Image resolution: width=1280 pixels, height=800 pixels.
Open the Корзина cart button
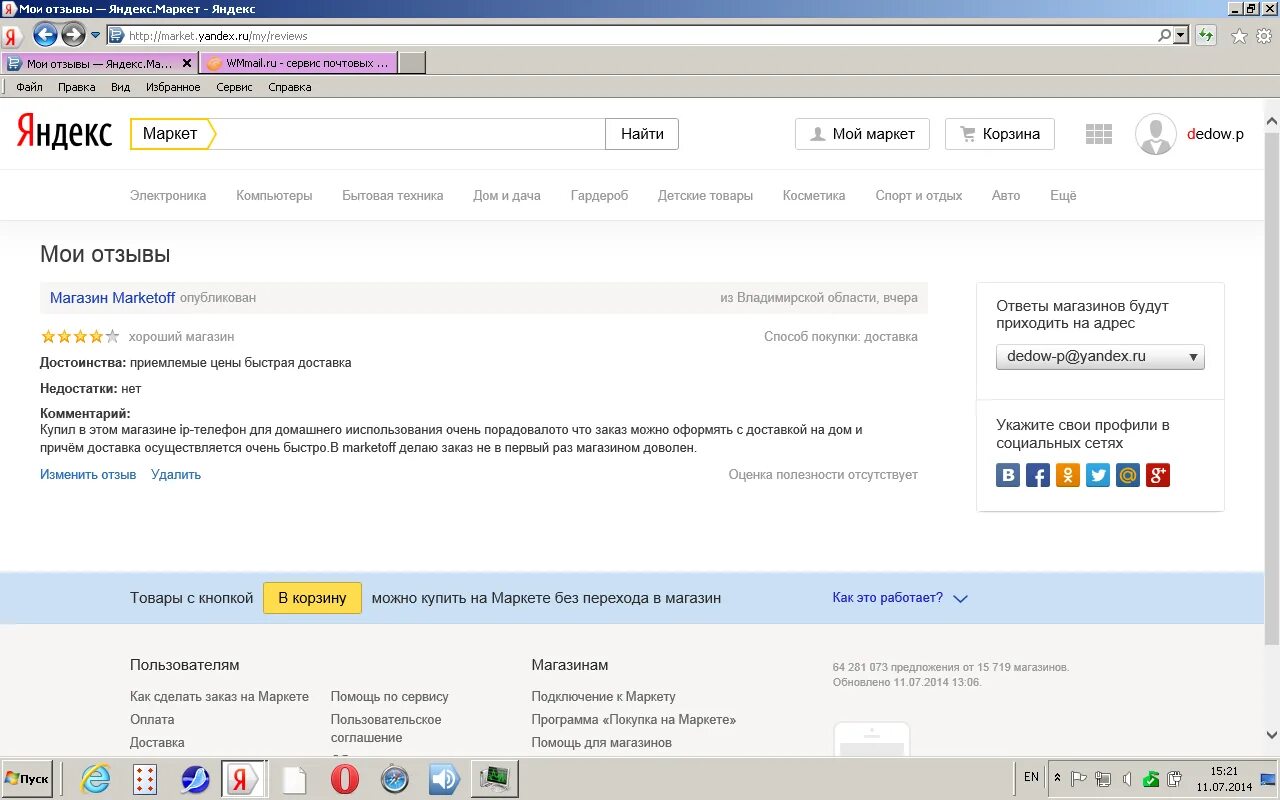[999, 134]
